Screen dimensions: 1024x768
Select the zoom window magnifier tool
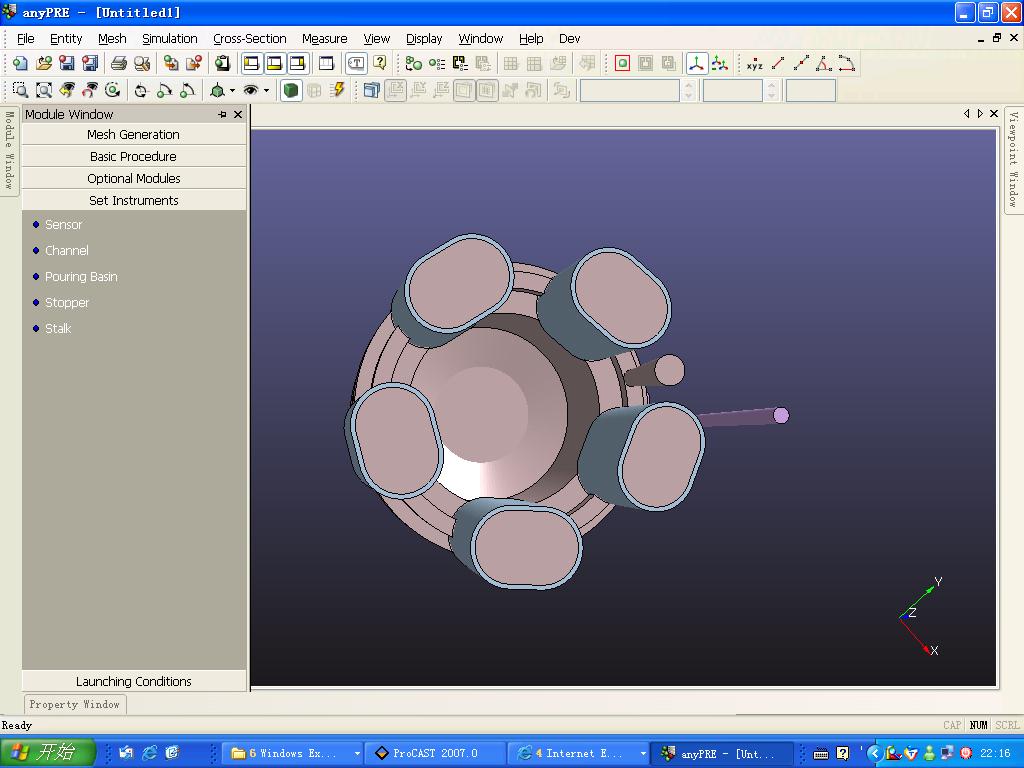coord(20,90)
